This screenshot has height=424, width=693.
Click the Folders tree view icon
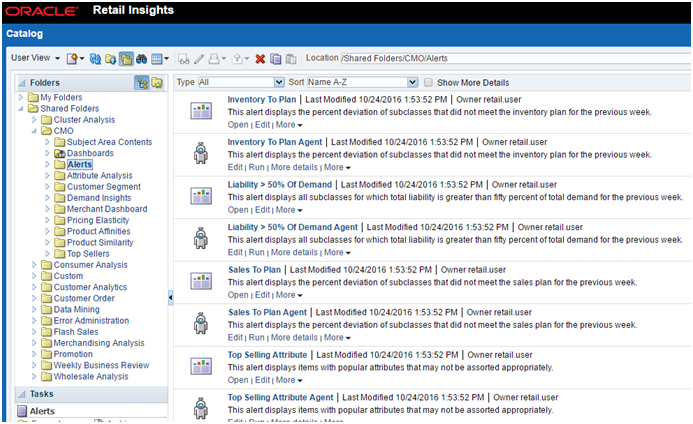click(142, 83)
